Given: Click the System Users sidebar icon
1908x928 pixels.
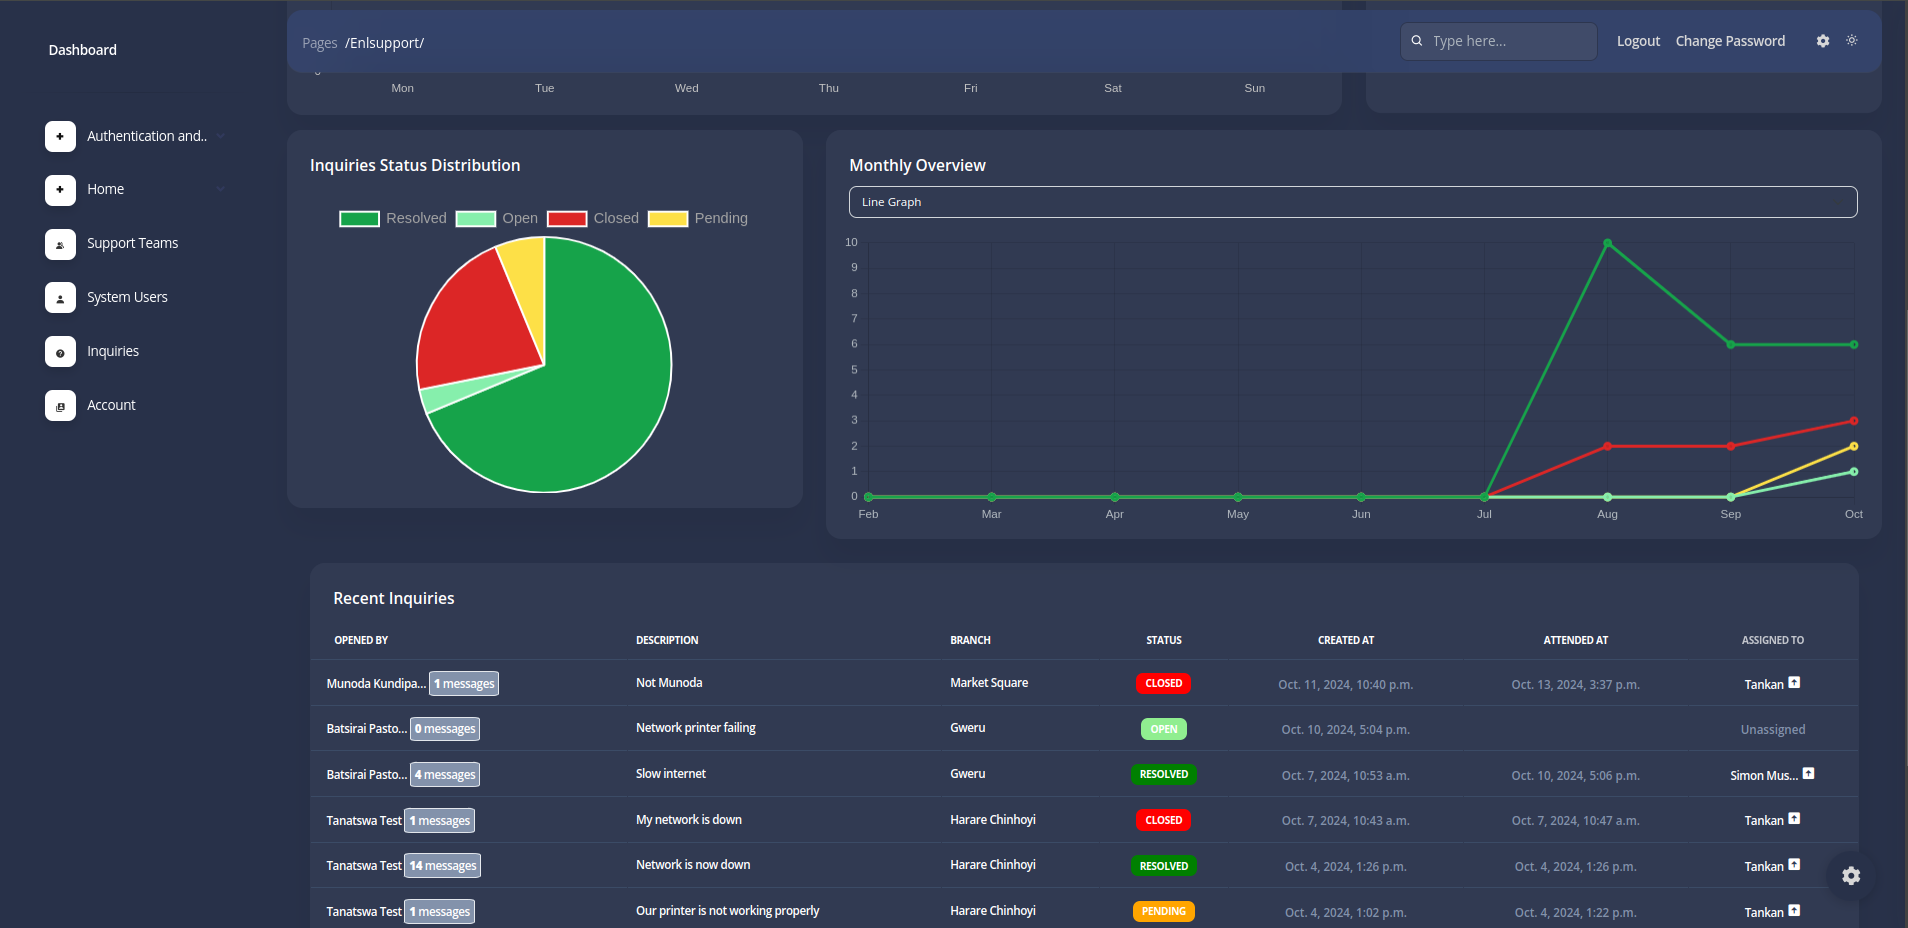Looking at the screenshot, I should point(60,298).
